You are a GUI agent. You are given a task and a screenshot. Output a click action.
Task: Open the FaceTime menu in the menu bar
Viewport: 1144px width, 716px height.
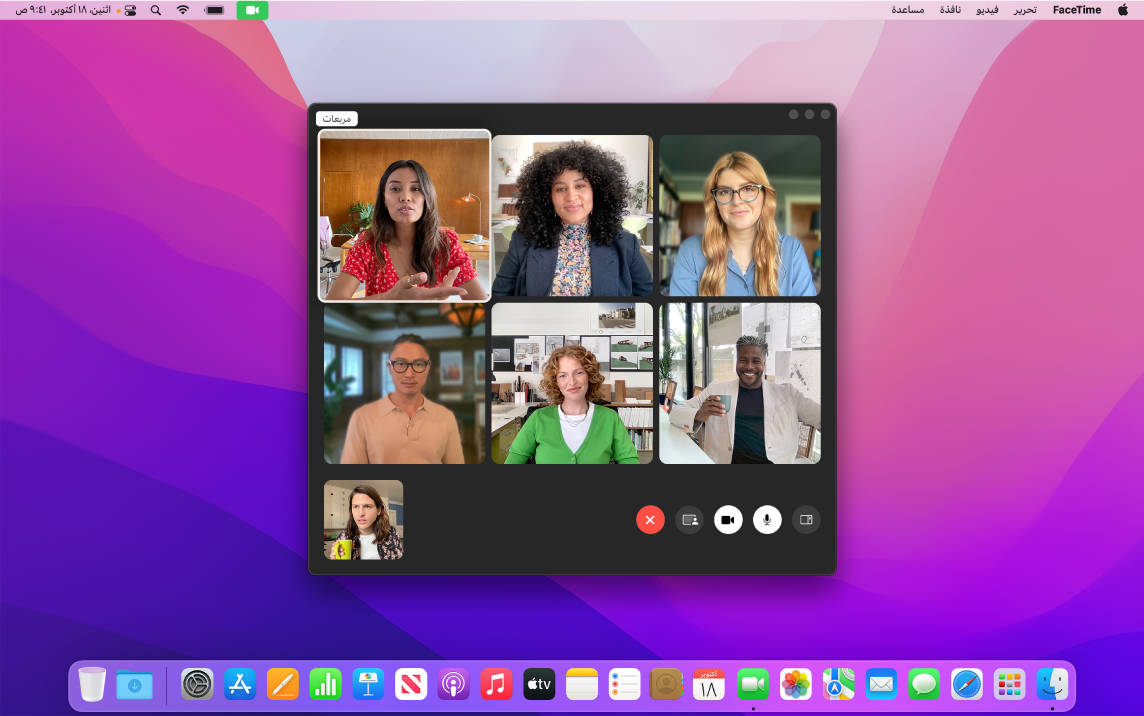[1076, 10]
